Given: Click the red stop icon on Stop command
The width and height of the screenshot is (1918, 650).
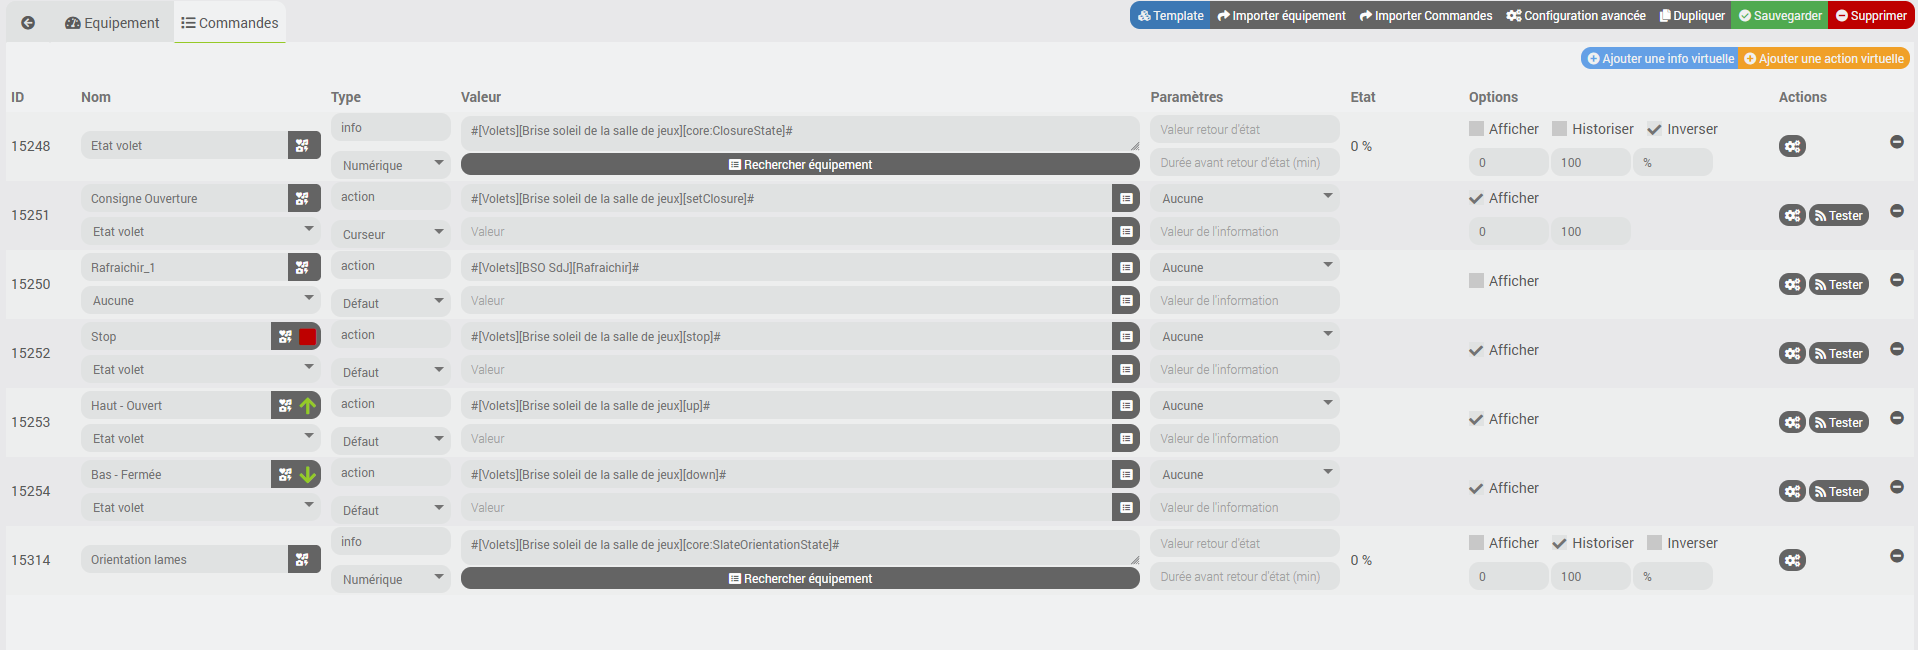Looking at the screenshot, I should point(307,337).
